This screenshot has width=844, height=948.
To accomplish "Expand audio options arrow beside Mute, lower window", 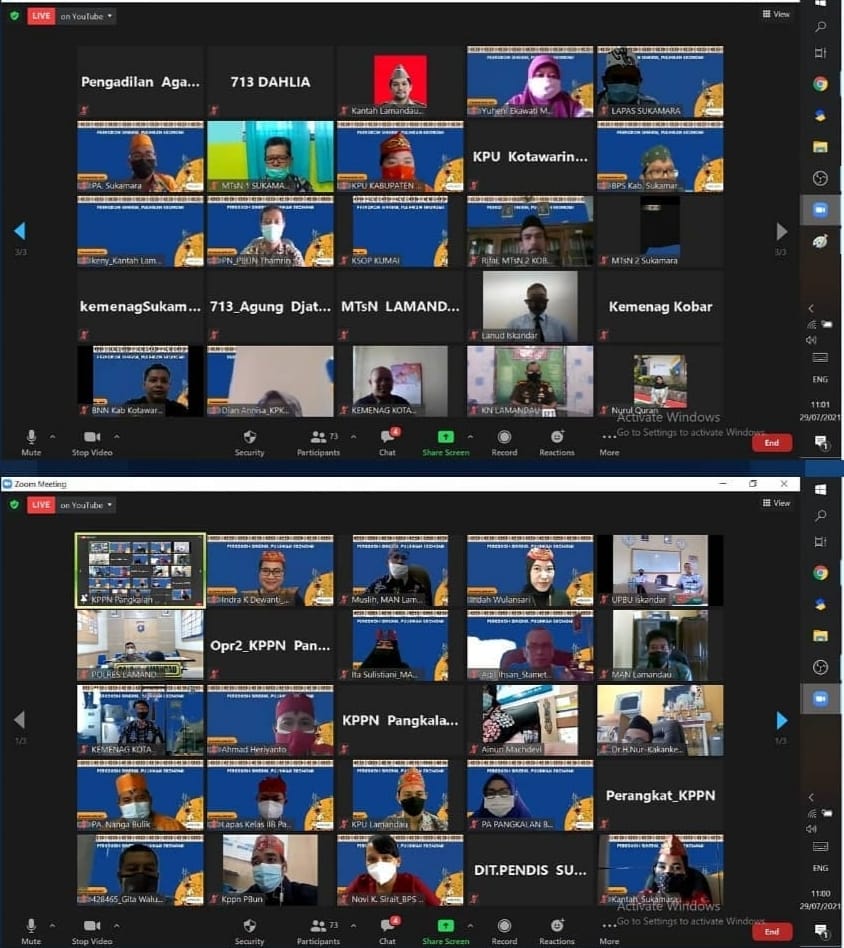I will (x=53, y=925).
